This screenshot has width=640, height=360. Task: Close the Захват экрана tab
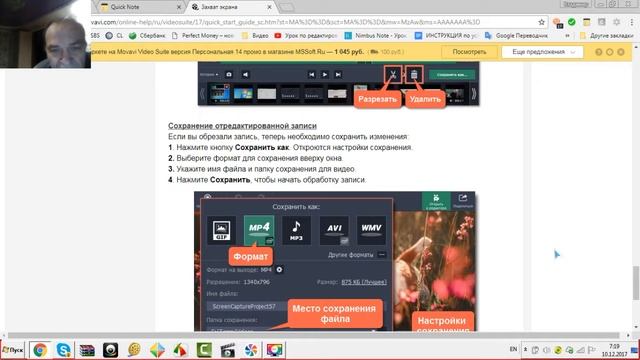coord(269,7)
